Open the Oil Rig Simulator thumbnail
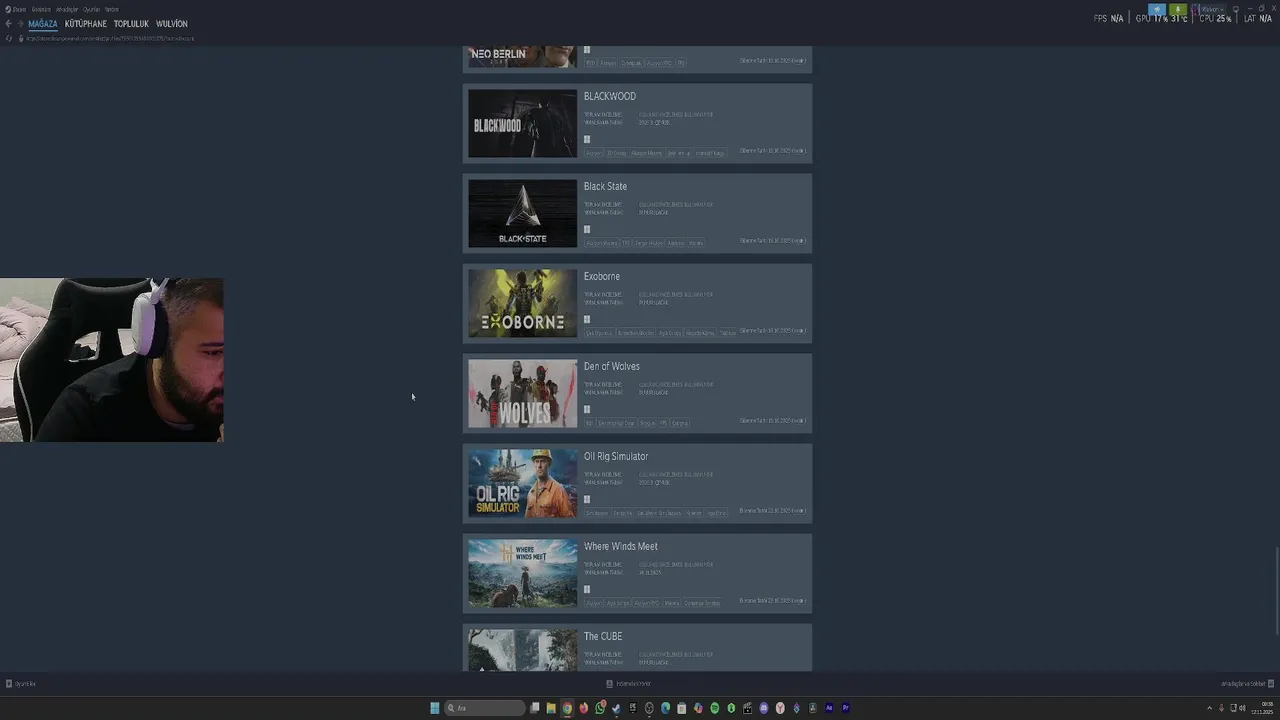This screenshot has width=1280, height=720. tap(523, 483)
